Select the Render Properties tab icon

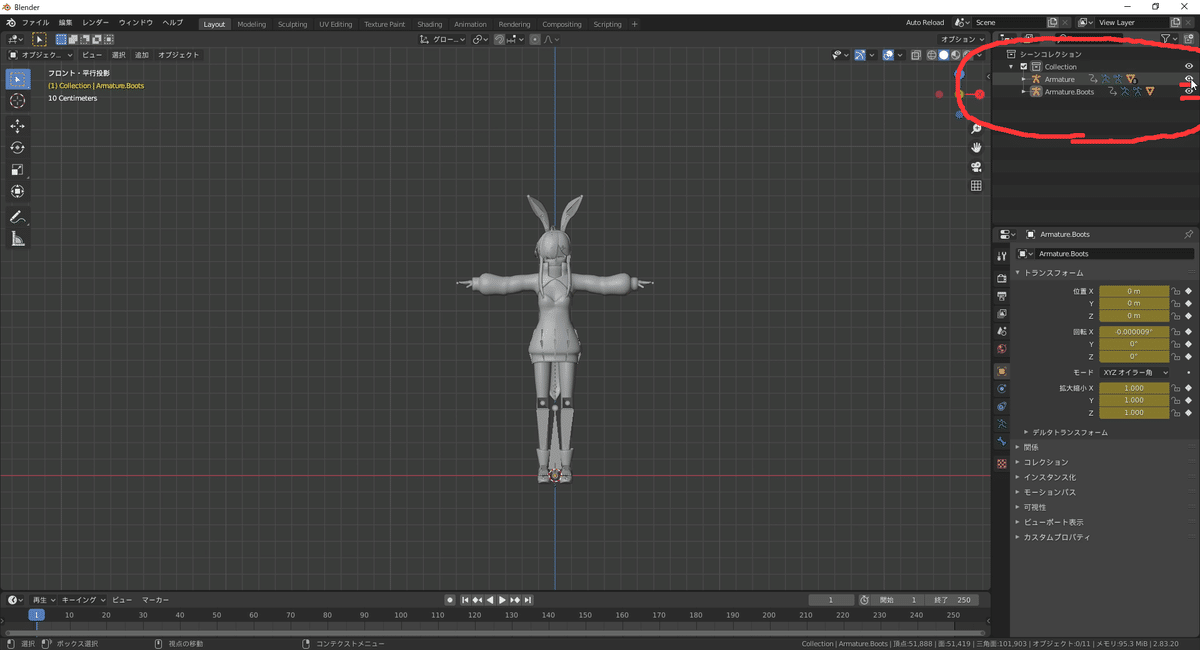(1003, 277)
